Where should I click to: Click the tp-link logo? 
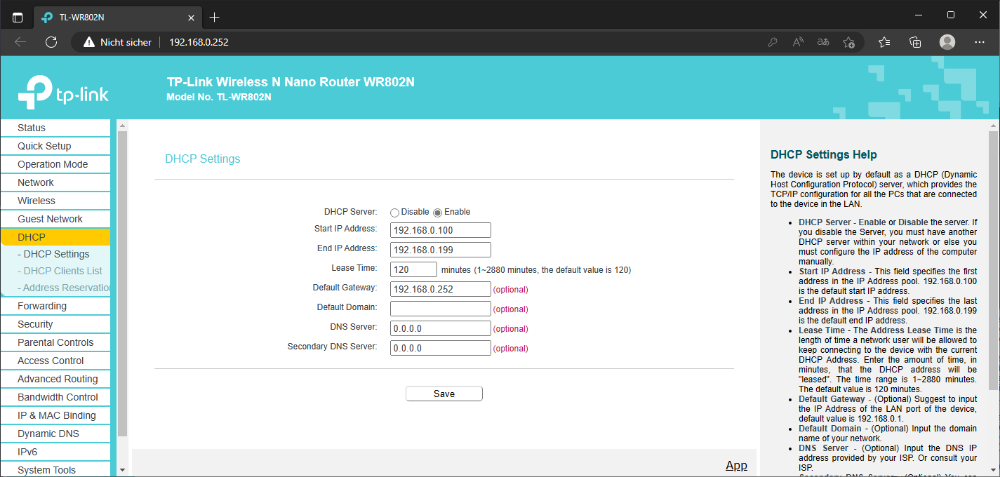coord(63,94)
